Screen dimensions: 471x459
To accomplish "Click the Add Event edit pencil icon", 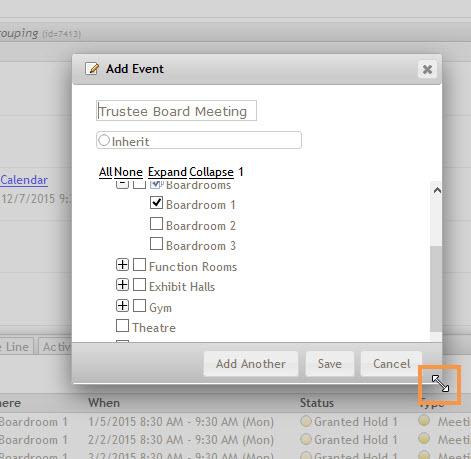I will coord(92,69).
